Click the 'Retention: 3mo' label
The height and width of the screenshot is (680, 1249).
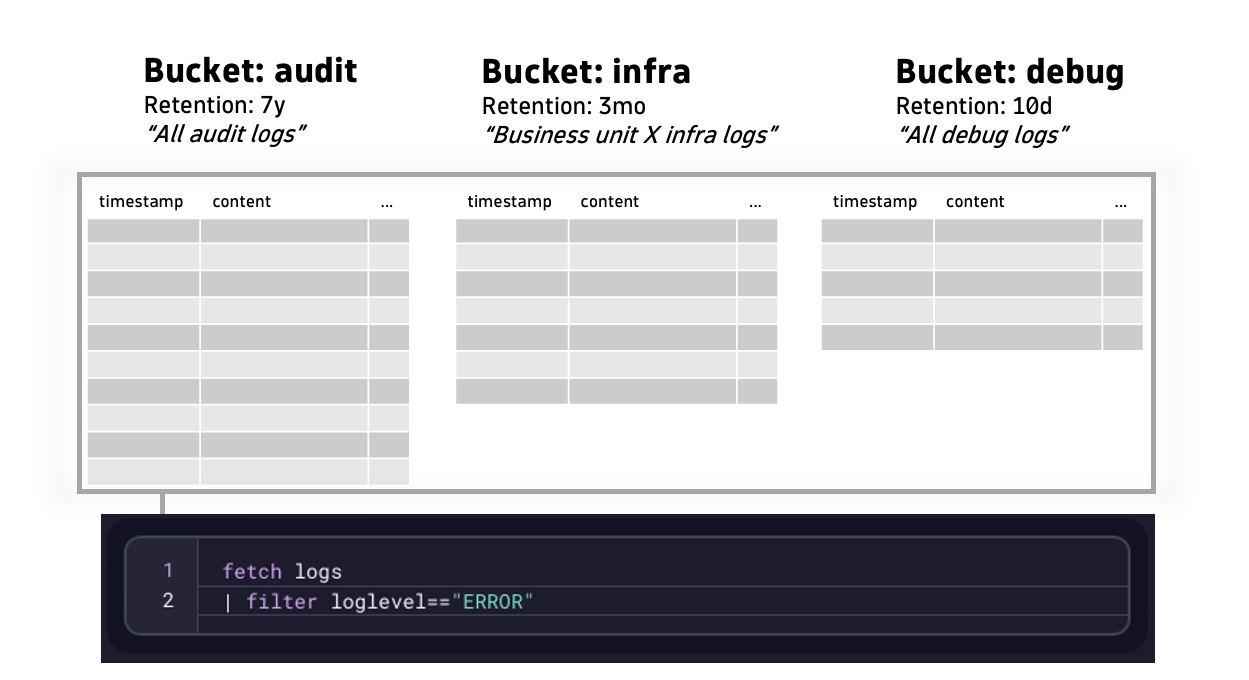pos(564,106)
